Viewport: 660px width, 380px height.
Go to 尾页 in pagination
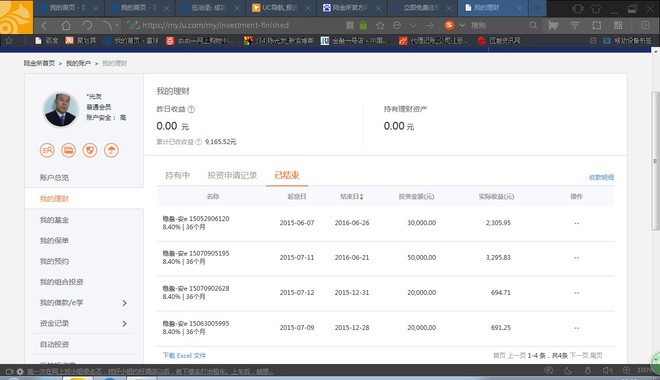(x=596, y=356)
